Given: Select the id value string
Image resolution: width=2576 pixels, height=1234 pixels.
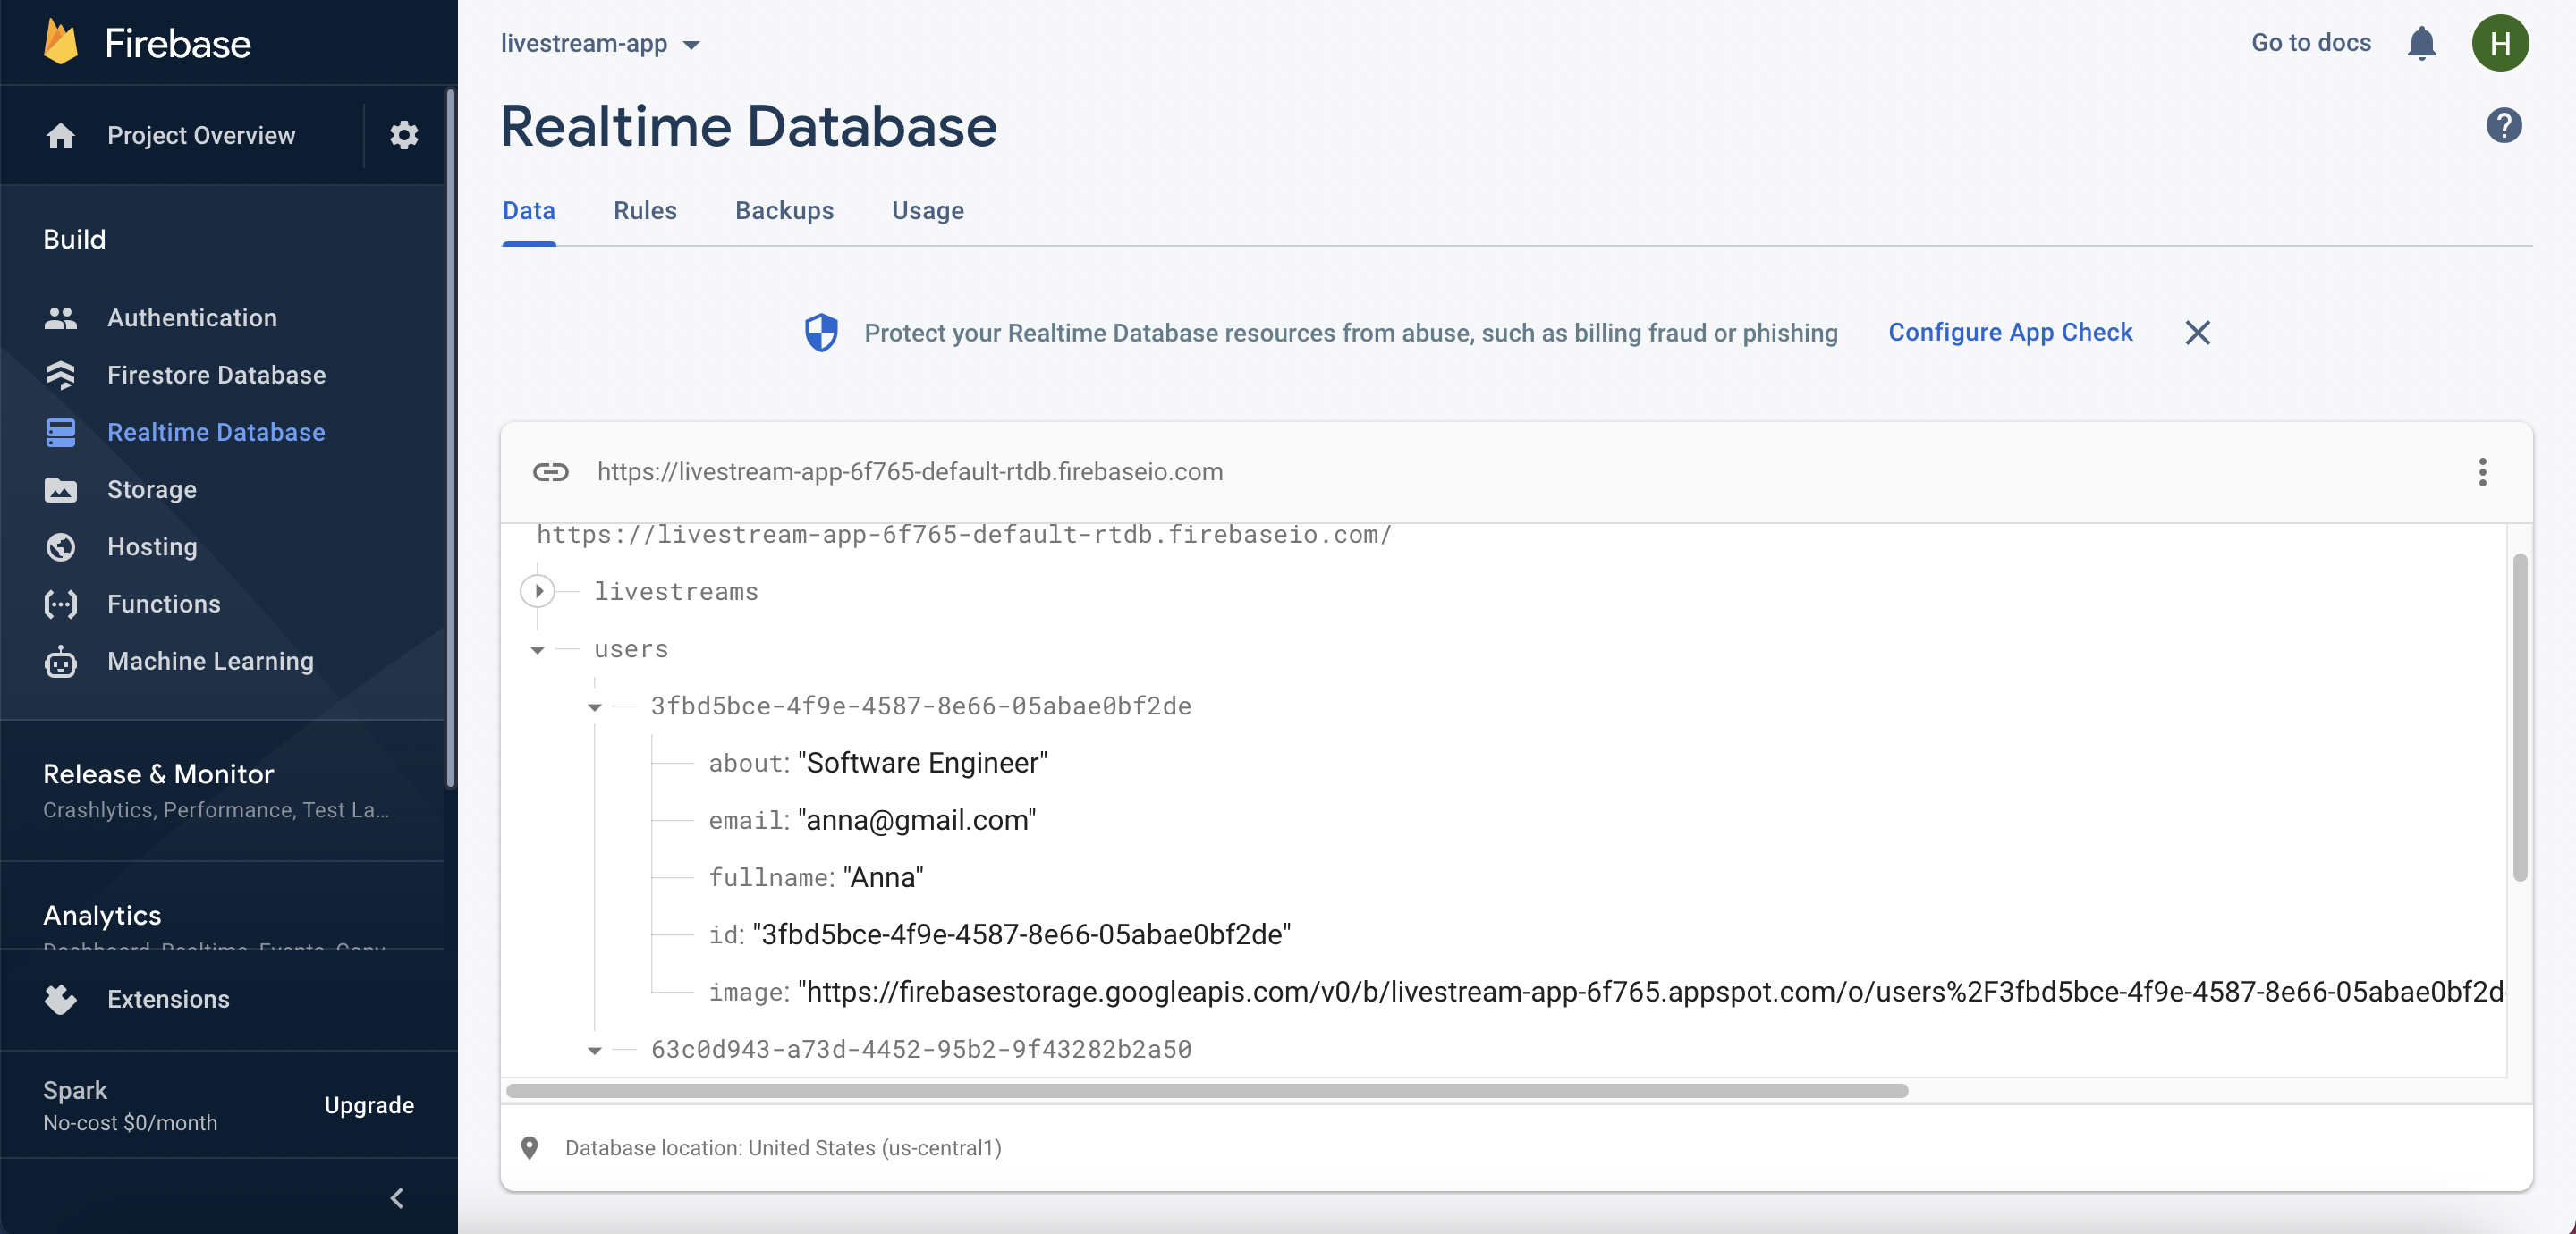Looking at the screenshot, I should click(x=1021, y=934).
